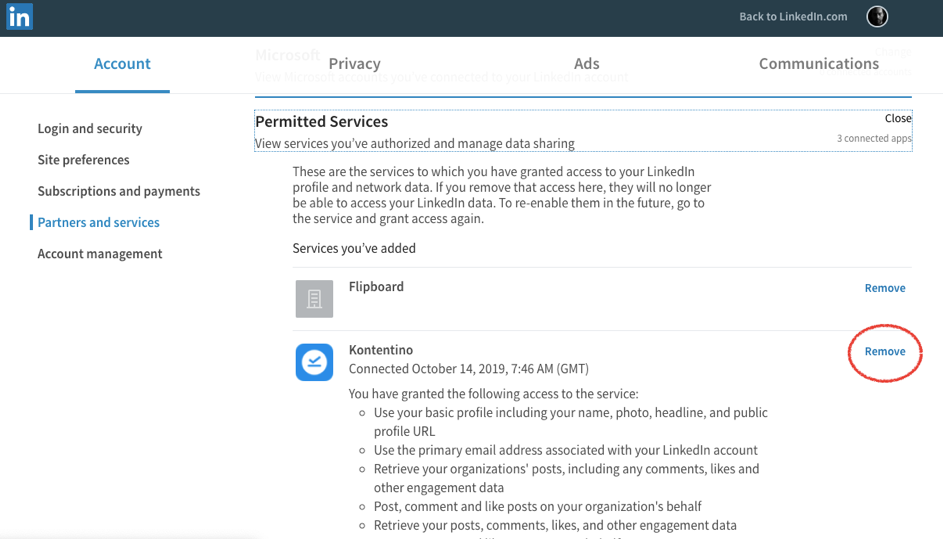
Task: Select Partners and services sidebar item
Action: pyautogui.click(x=98, y=223)
